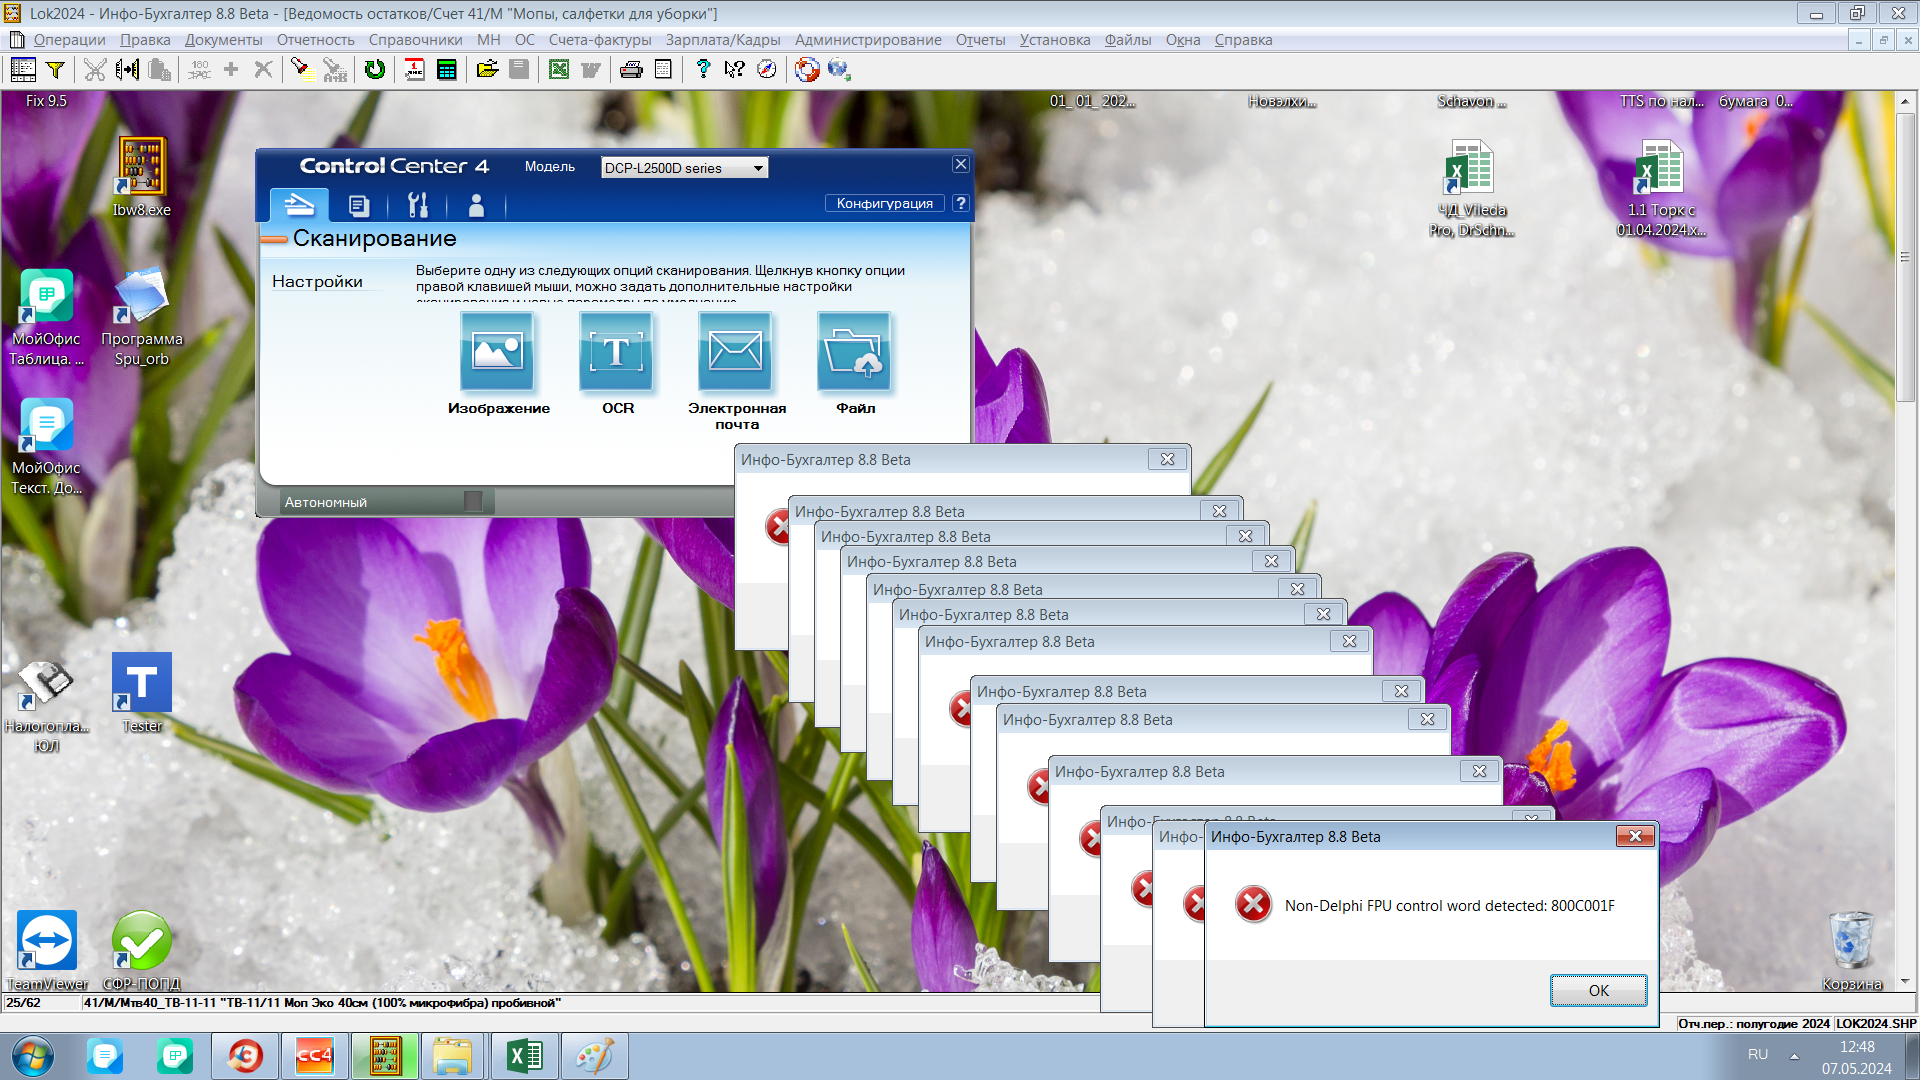1920x1080 pixels.
Task: Open the Зарплата/Кадры menu
Action: [723, 40]
